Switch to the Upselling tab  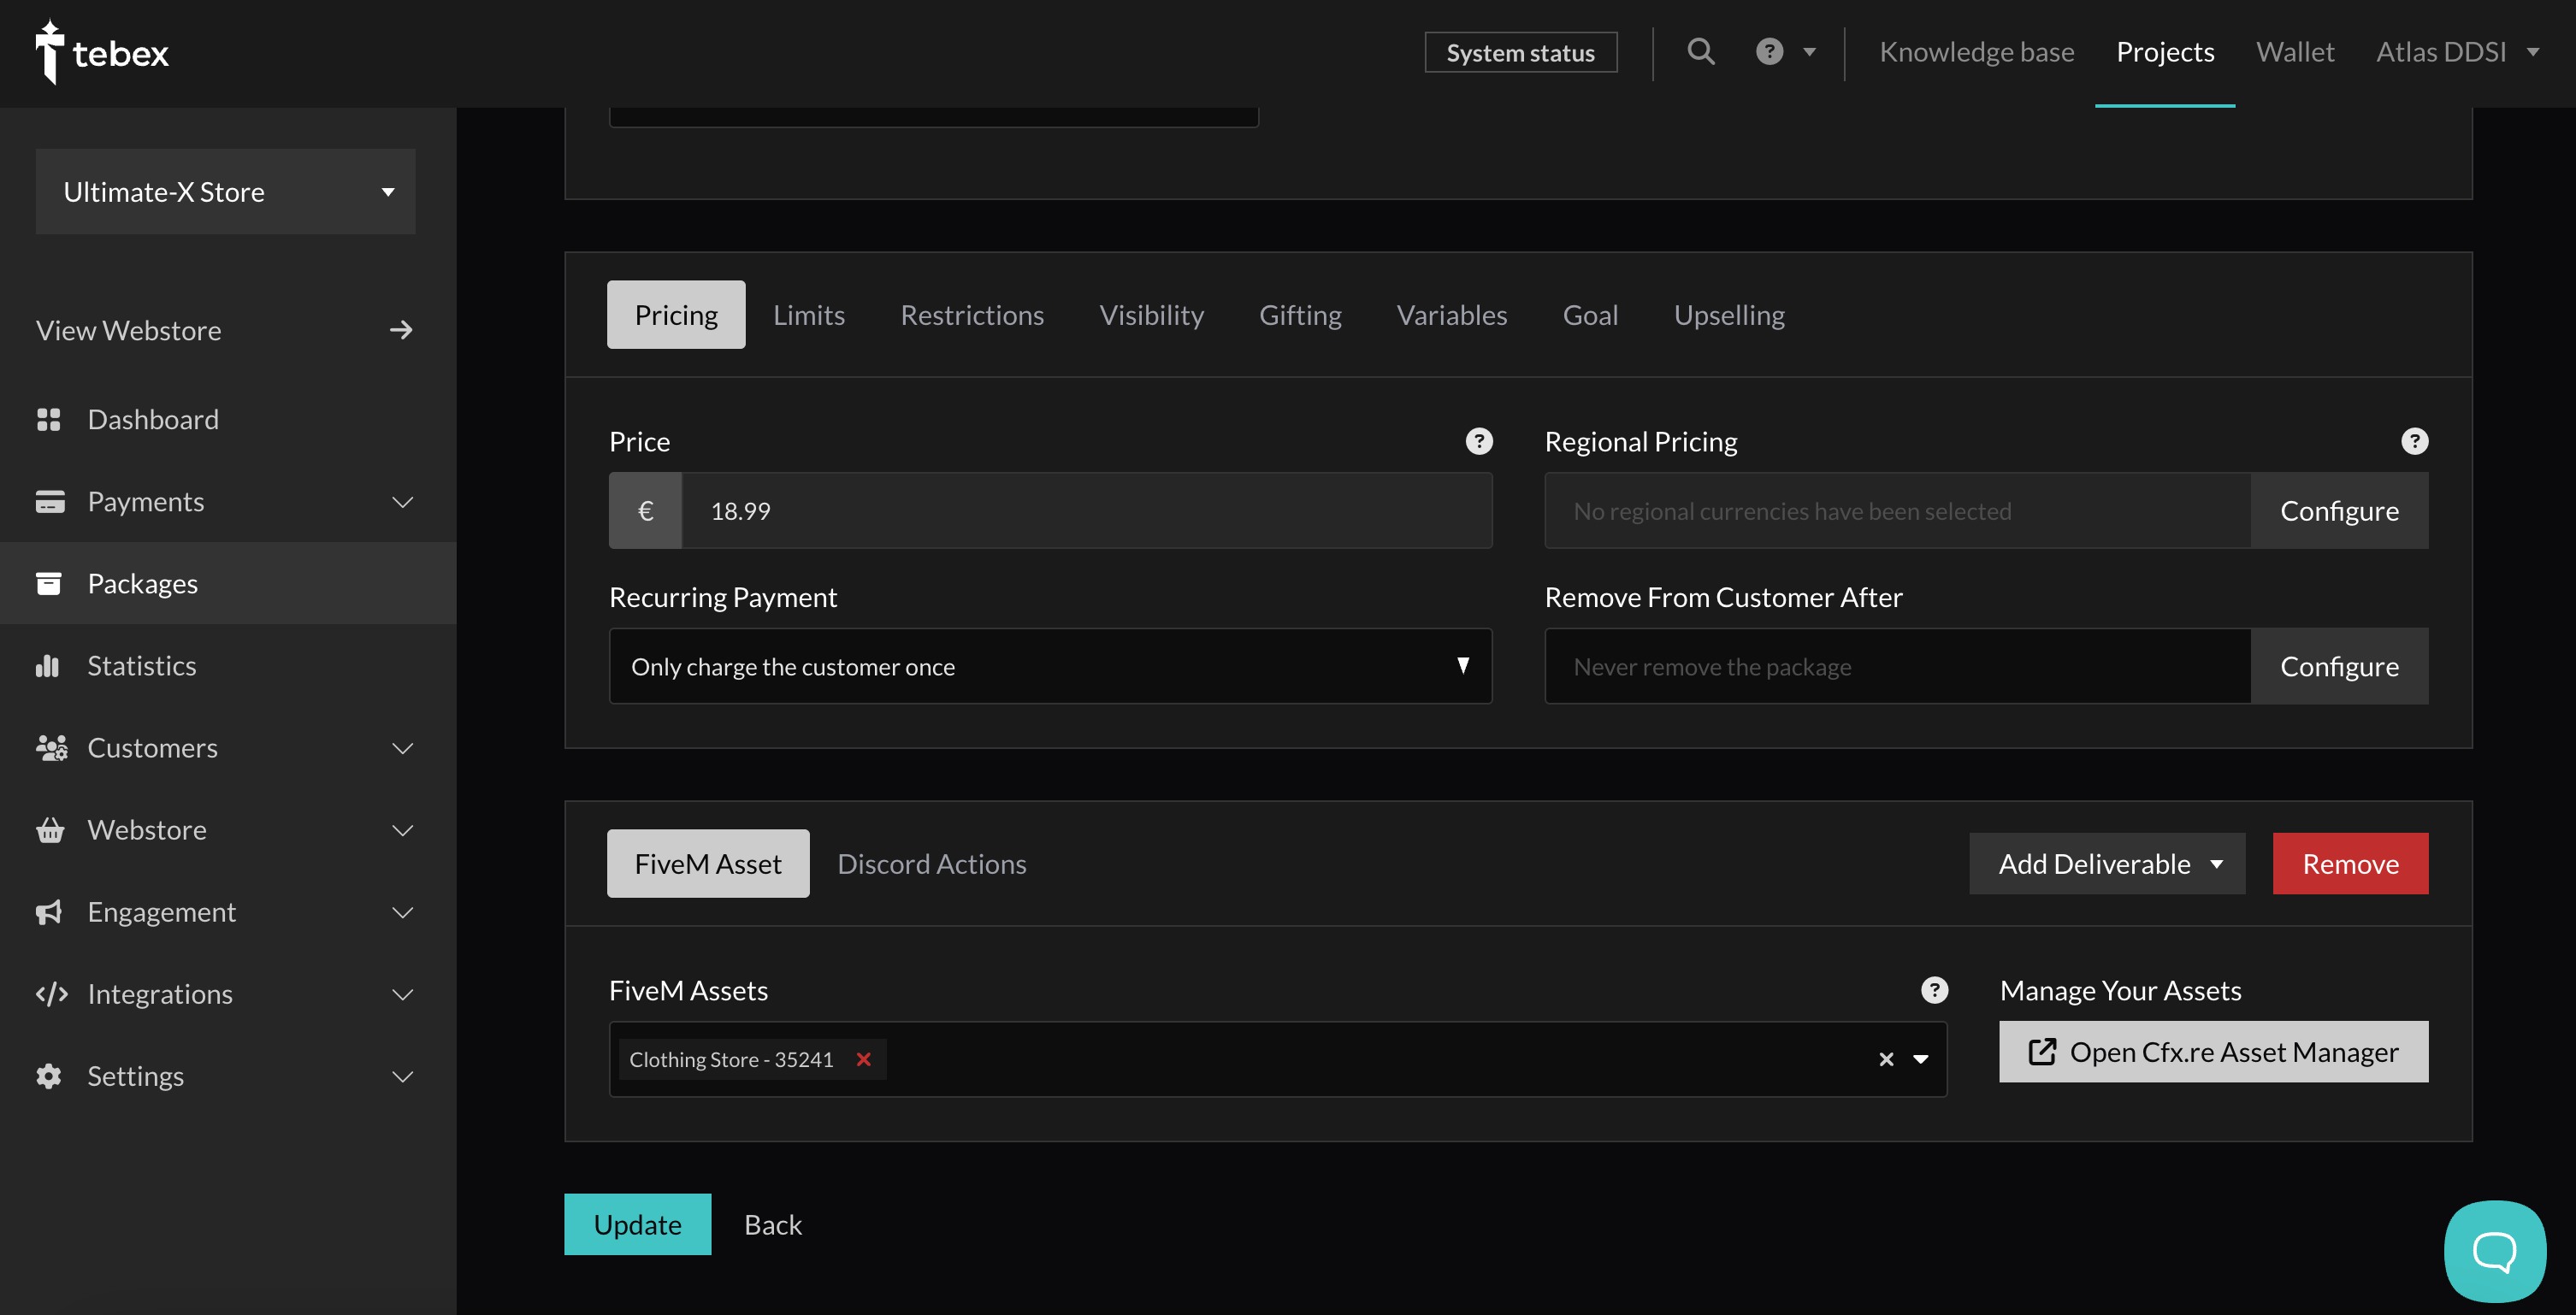(x=1729, y=314)
